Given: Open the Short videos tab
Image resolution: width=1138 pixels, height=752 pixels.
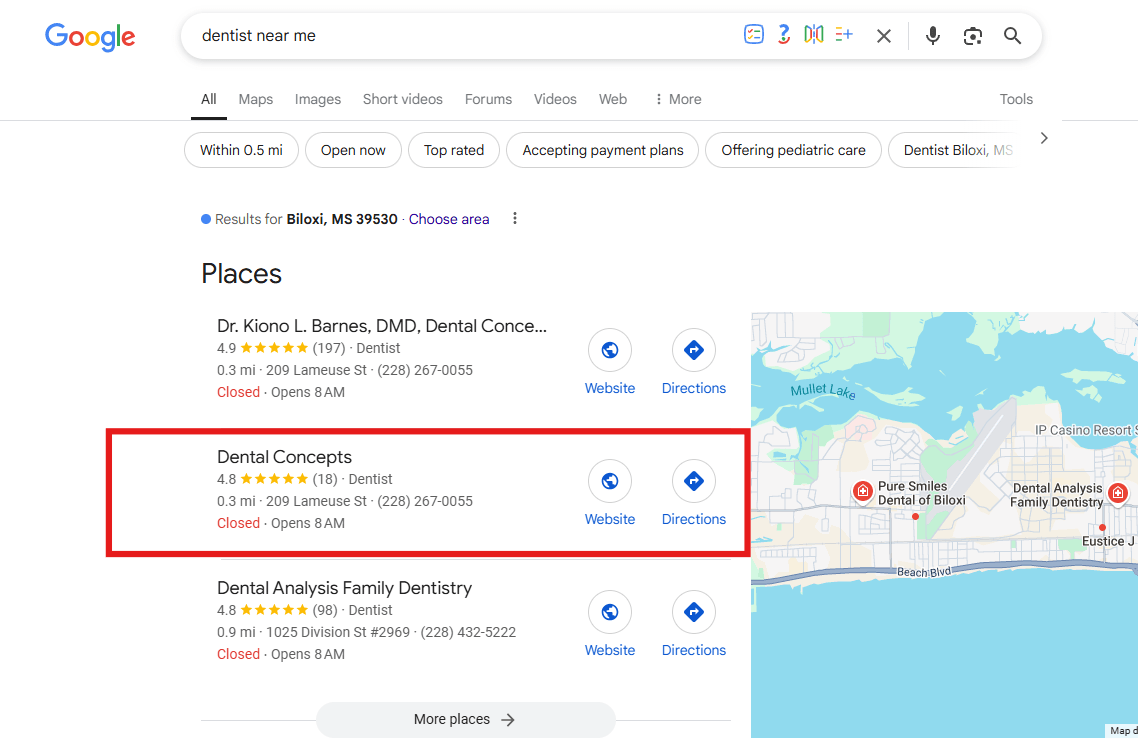Looking at the screenshot, I should tap(403, 99).
